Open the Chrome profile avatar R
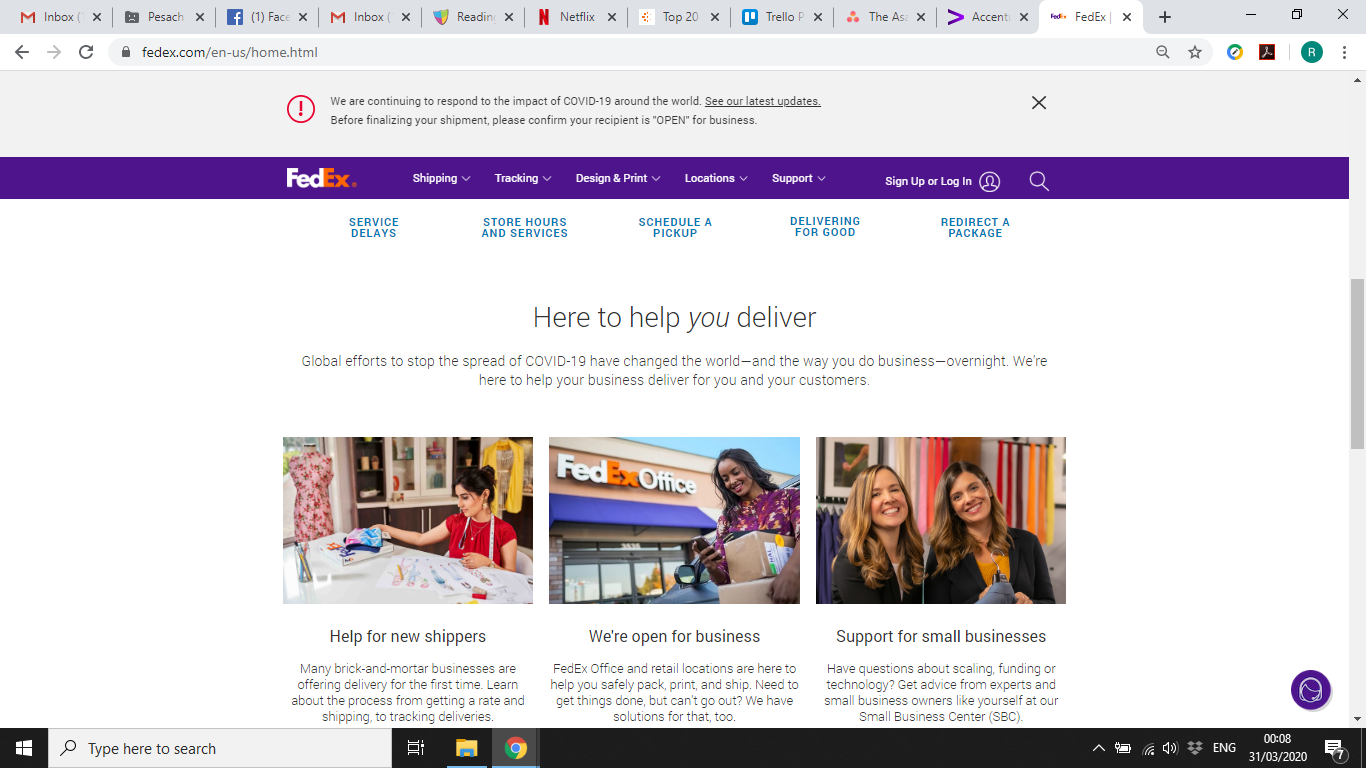 (1311, 52)
